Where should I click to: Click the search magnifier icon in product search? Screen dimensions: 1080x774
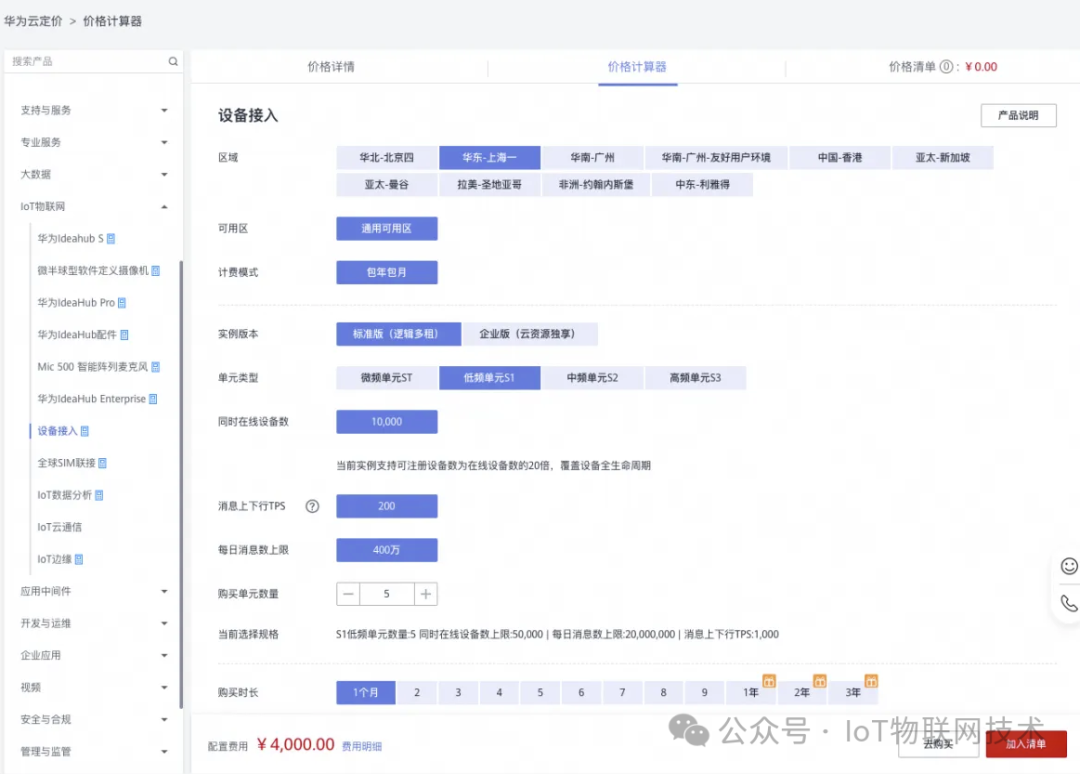(173, 61)
